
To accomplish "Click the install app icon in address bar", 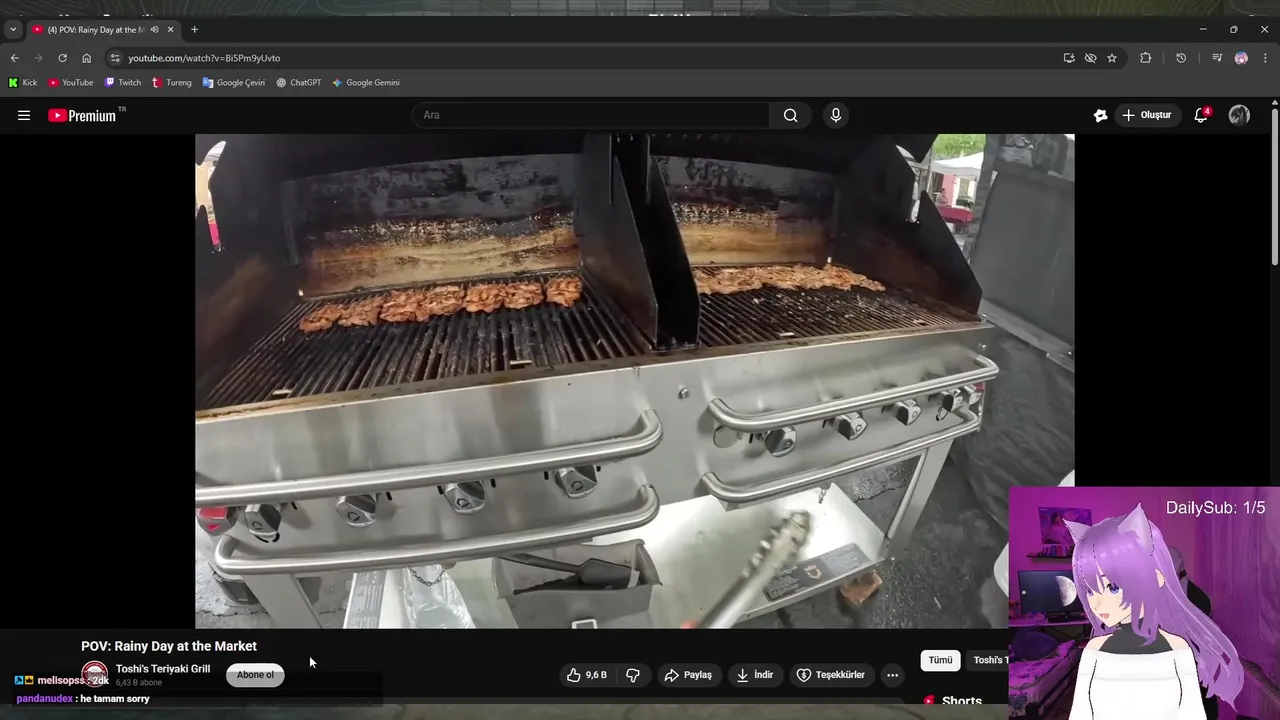I will [x=1069, y=58].
